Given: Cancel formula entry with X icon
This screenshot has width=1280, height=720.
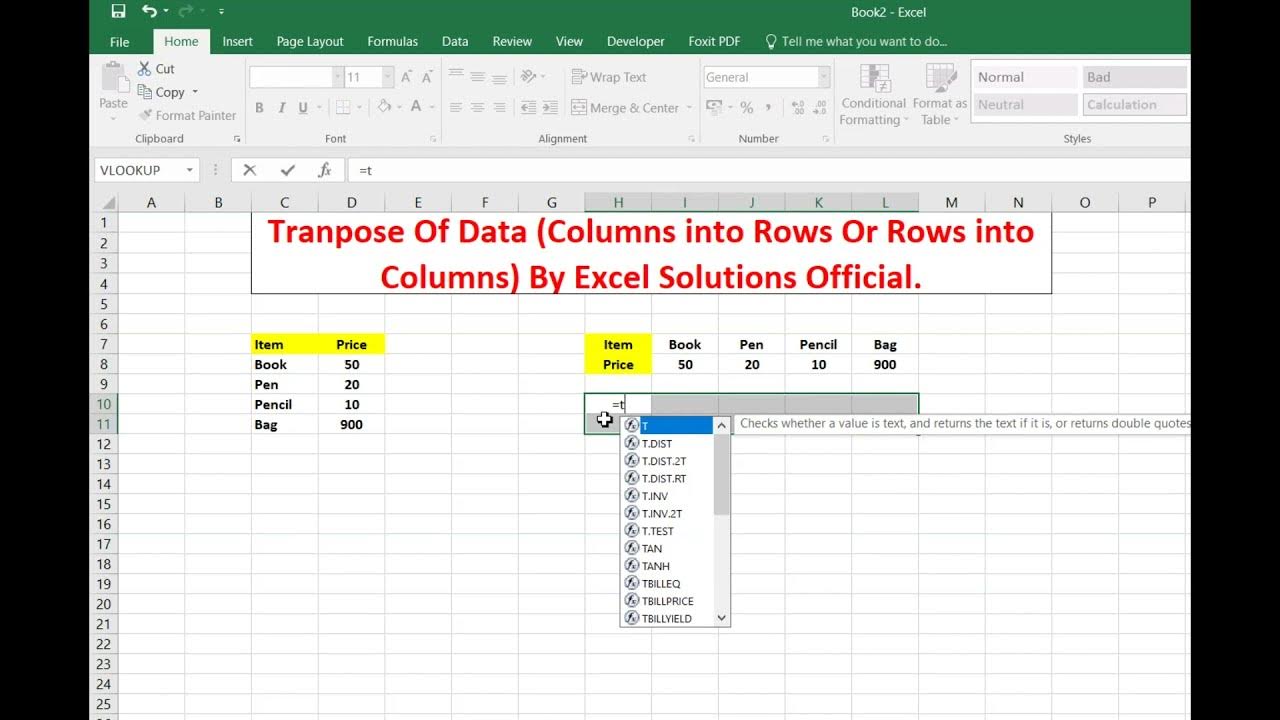Looking at the screenshot, I should (250, 170).
